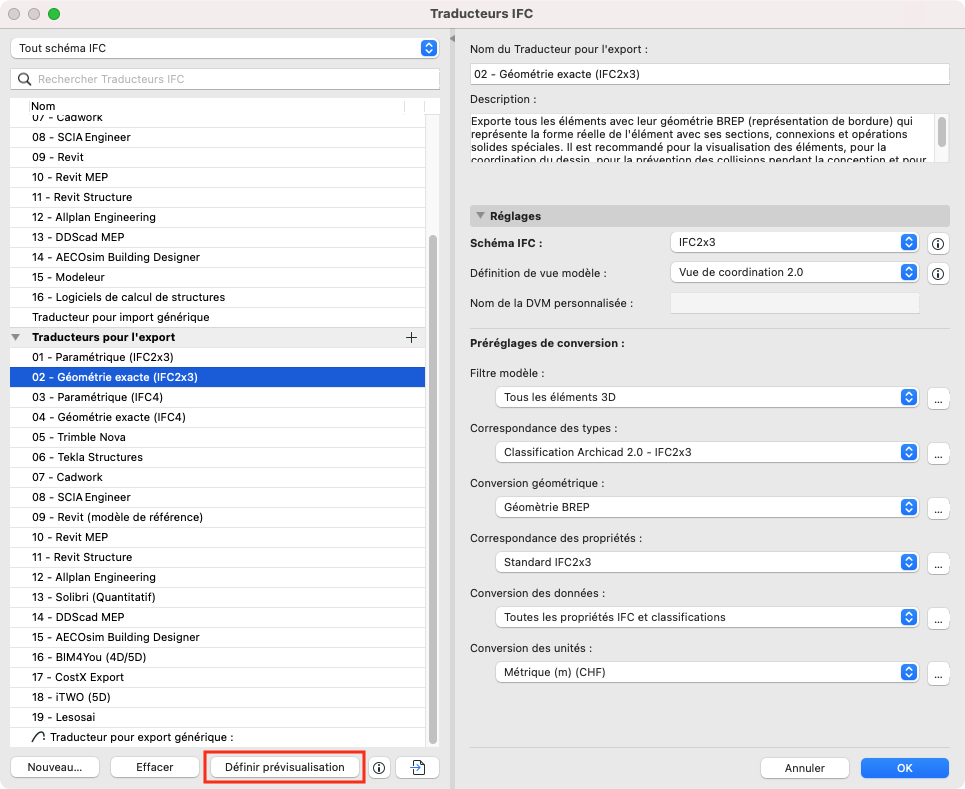Viewport: 965px width, 789px height.
Task: Click Effacer button
Action: click(x=154, y=767)
